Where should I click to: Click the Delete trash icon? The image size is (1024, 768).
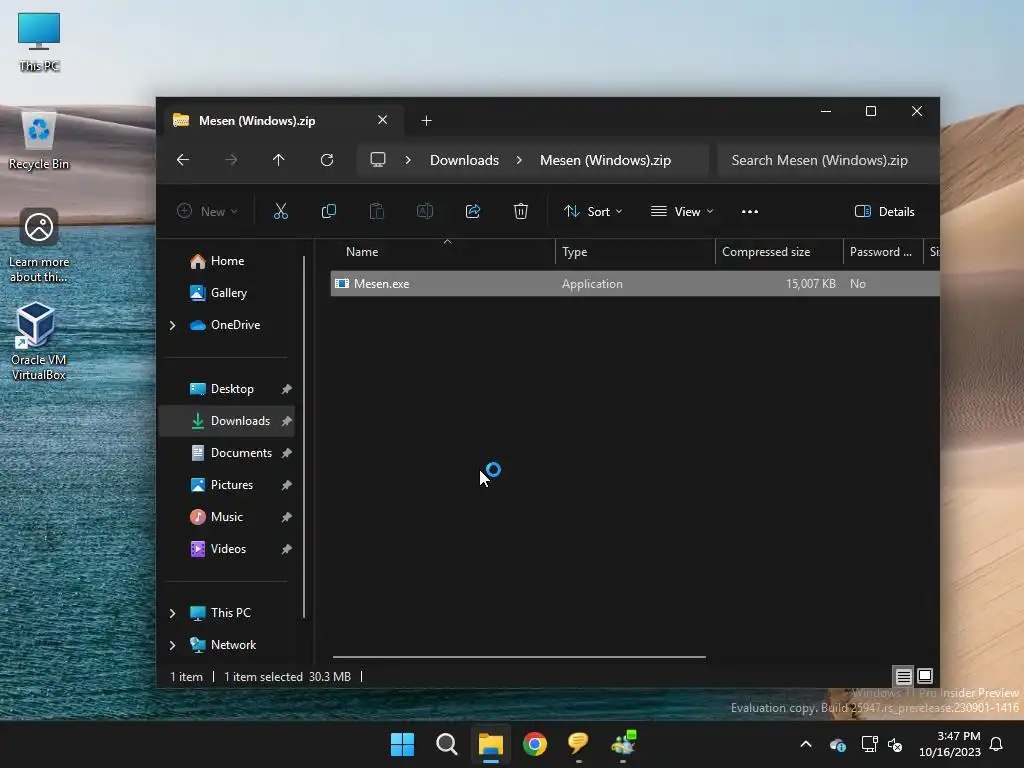[x=520, y=211]
